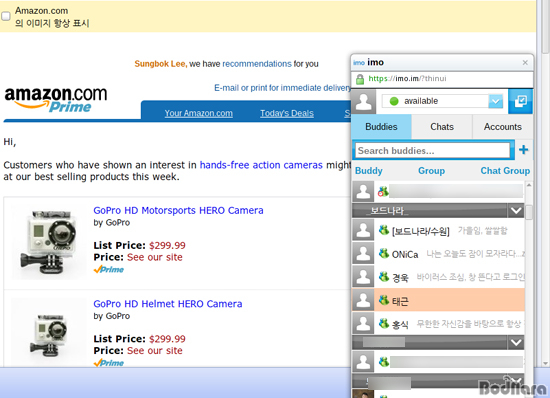Click the imo logo in the title bar
The width and height of the screenshot is (550, 398).
point(359,63)
